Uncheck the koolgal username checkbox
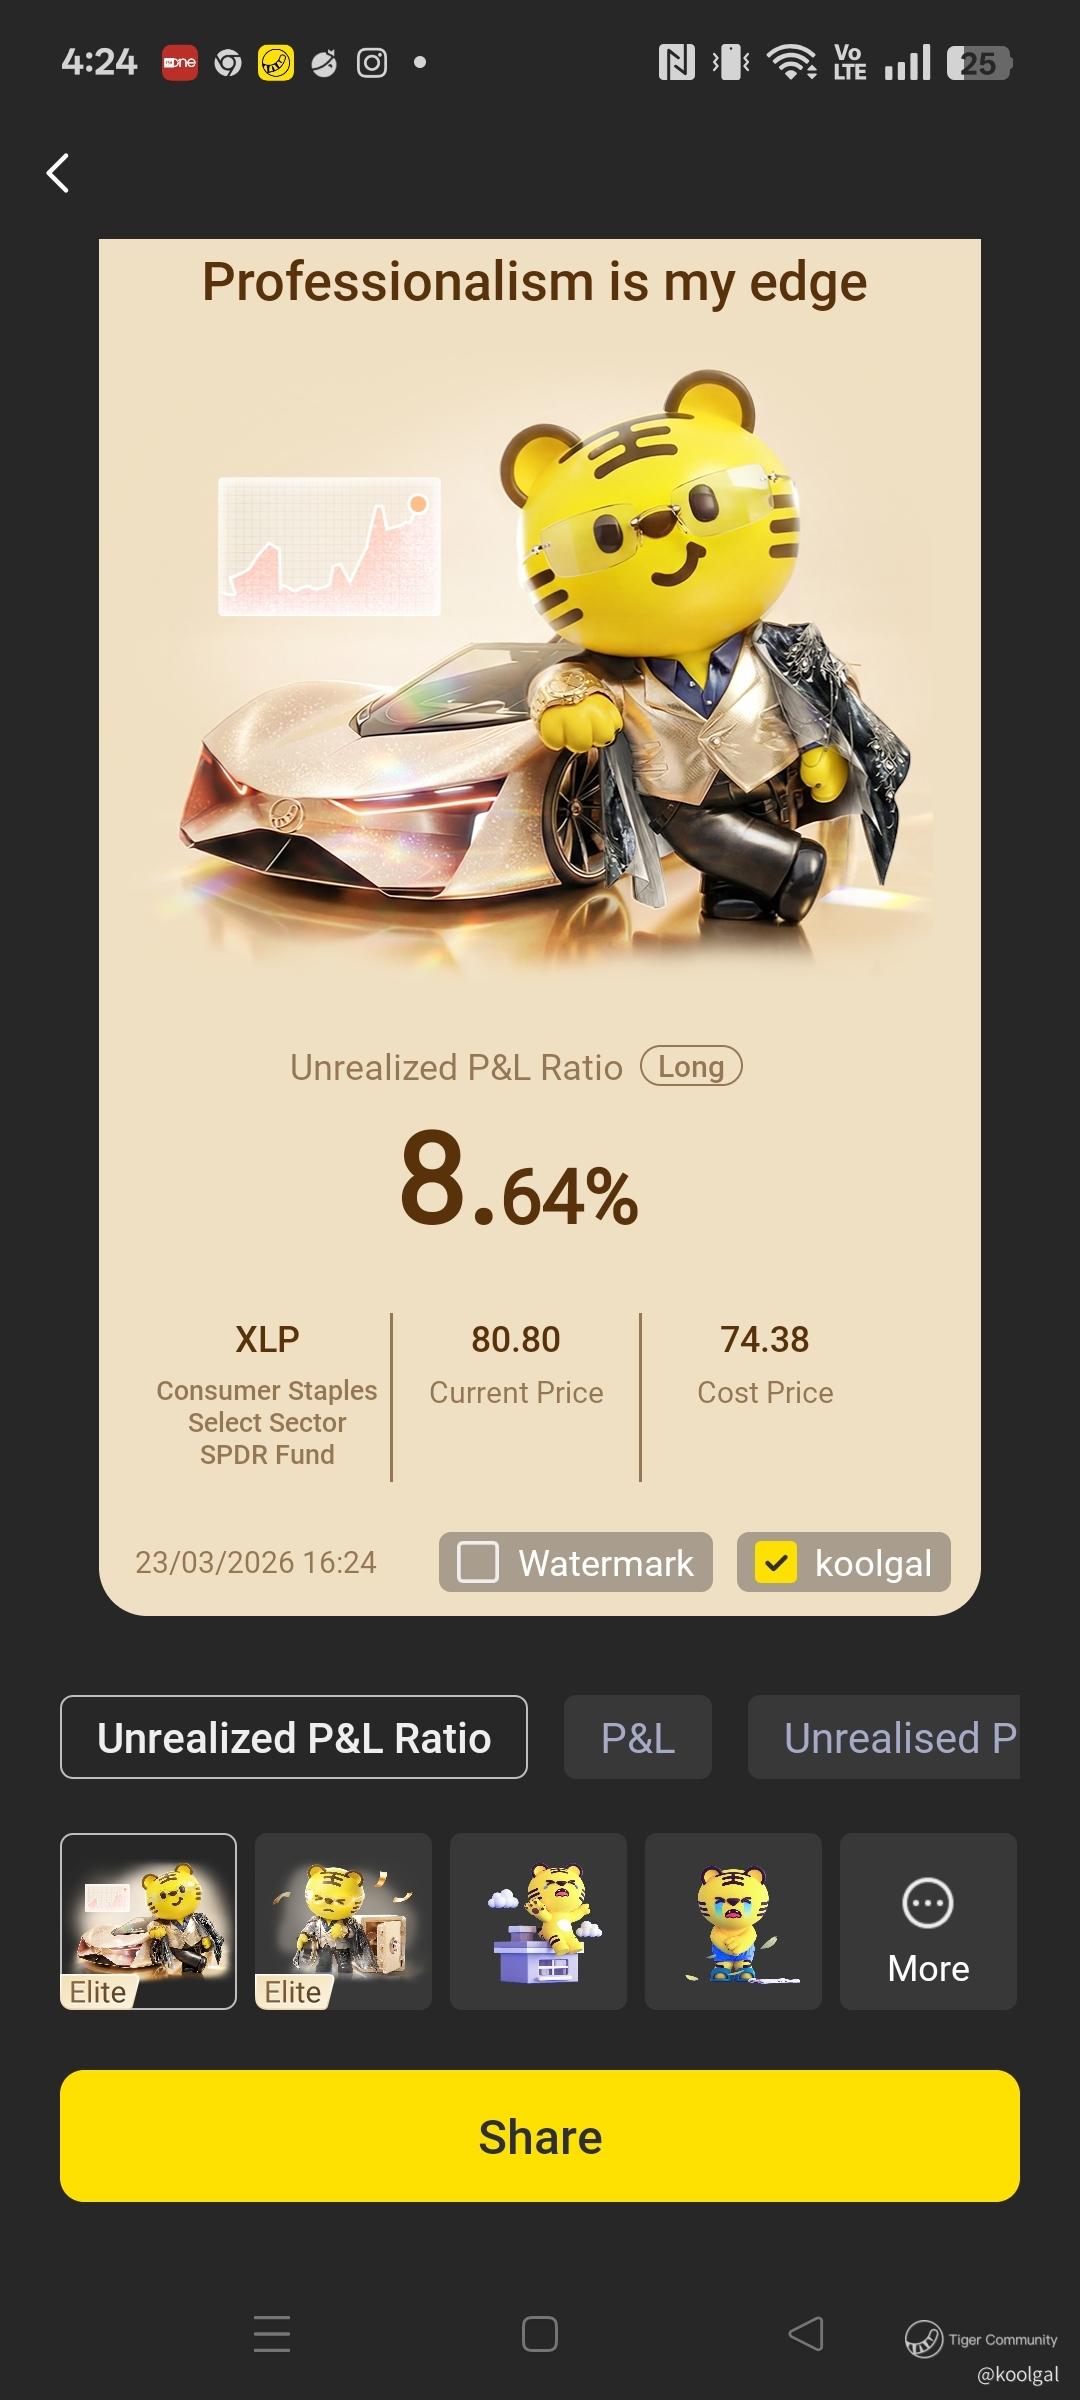This screenshot has height=2400, width=1080. pyautogui.click(x=776, y=1562)
